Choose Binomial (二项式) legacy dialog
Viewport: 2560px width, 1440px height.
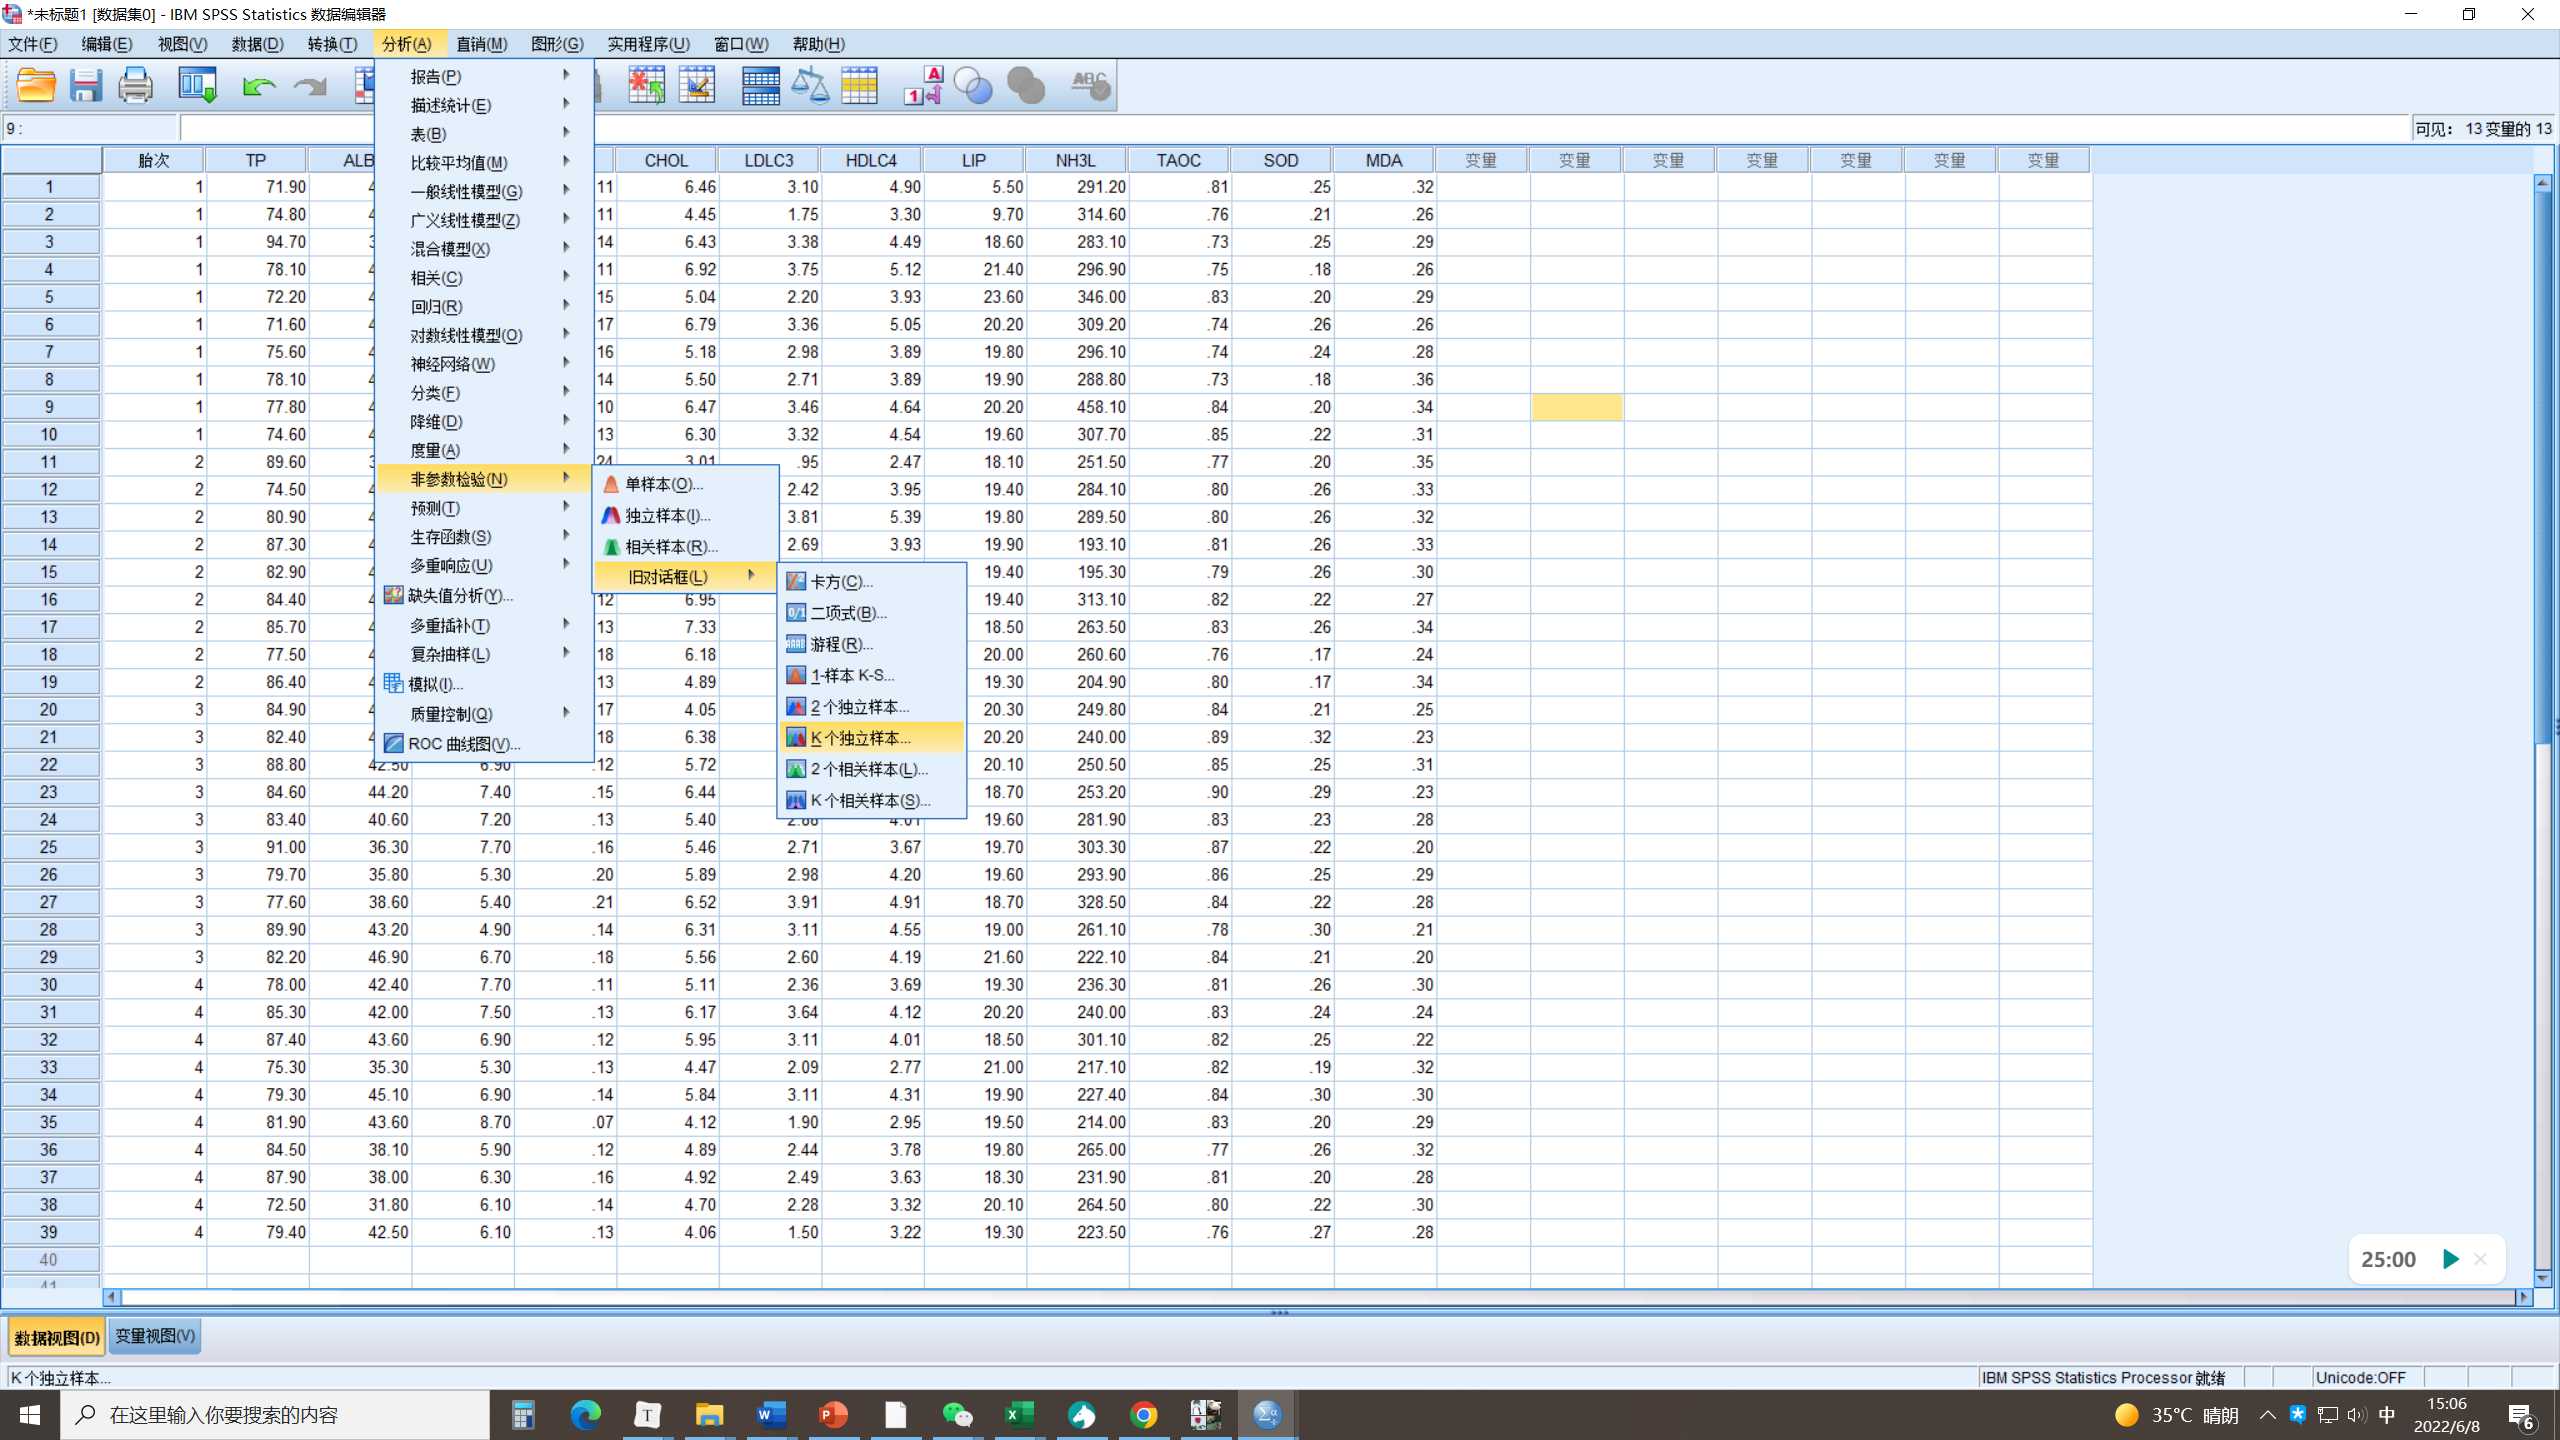[x=871, y=613]
